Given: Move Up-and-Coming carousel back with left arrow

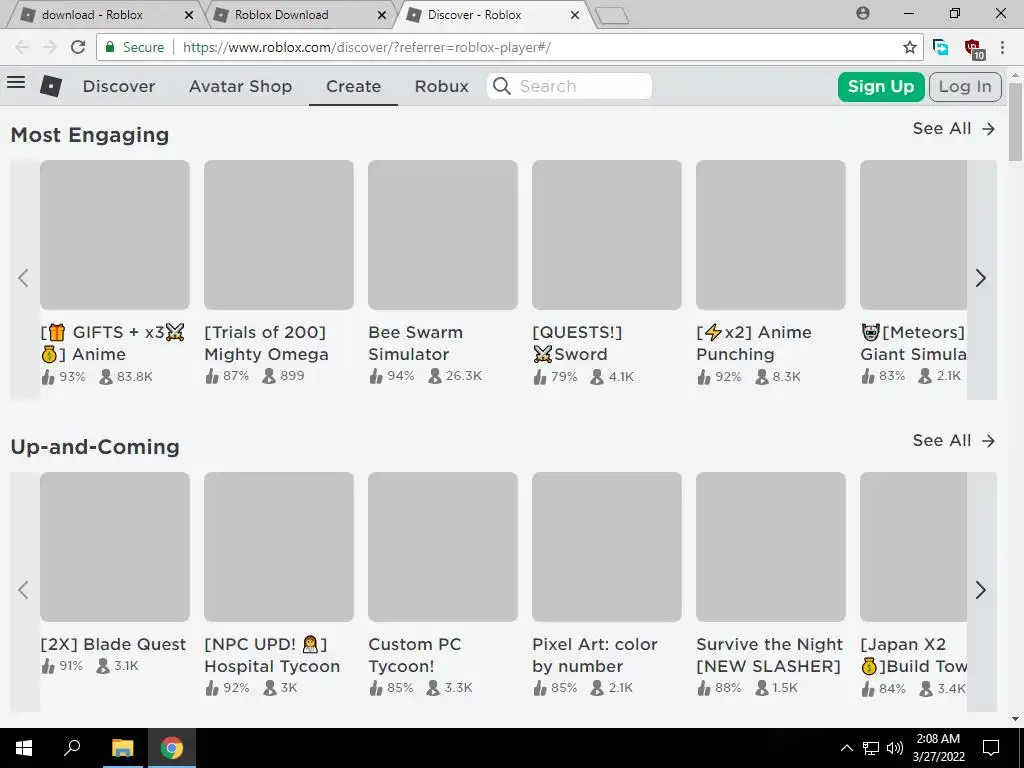Looking at the screenshot, I should [24, 590].
